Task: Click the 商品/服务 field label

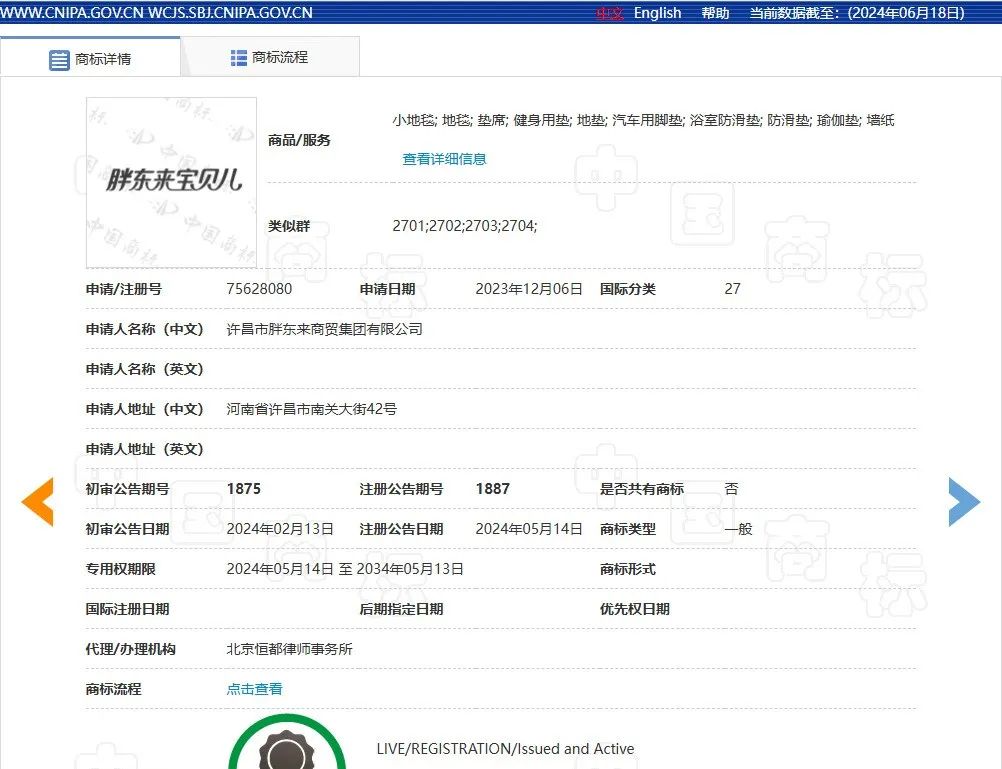Action: tap(299, 140)
